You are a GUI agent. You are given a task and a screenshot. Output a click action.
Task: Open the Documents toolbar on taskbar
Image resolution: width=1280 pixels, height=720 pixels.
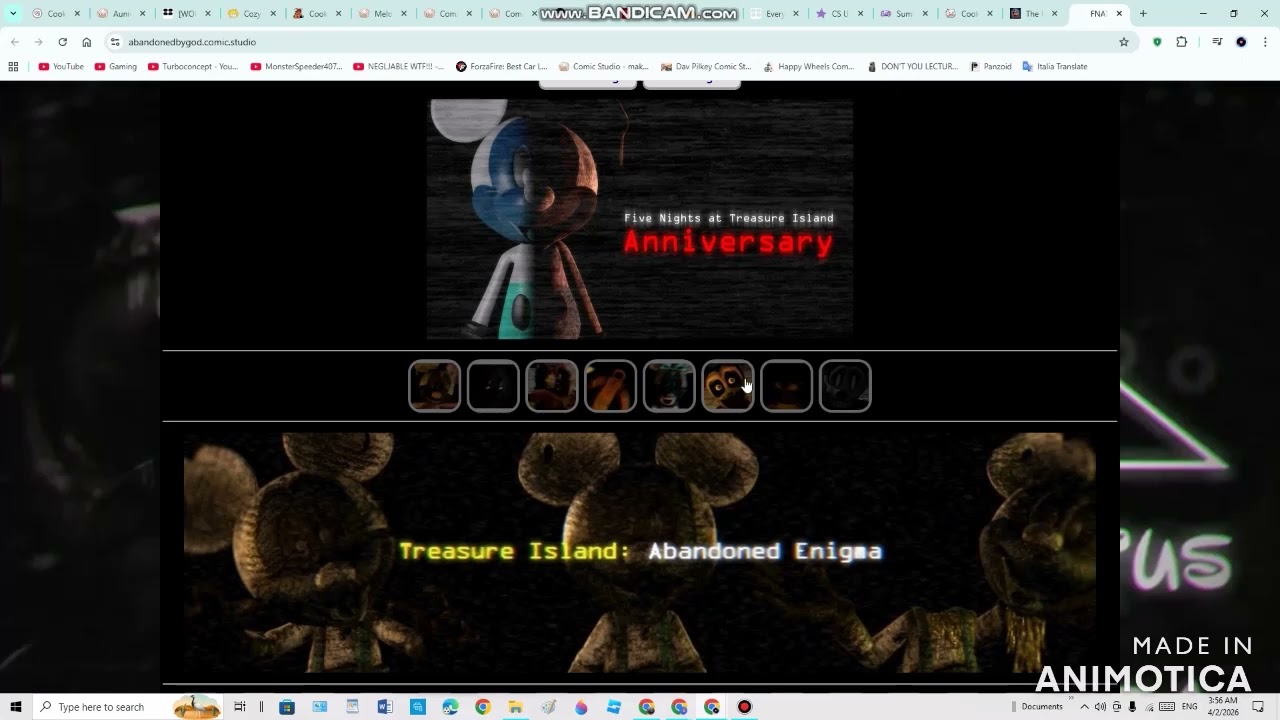click(1042, 707)
